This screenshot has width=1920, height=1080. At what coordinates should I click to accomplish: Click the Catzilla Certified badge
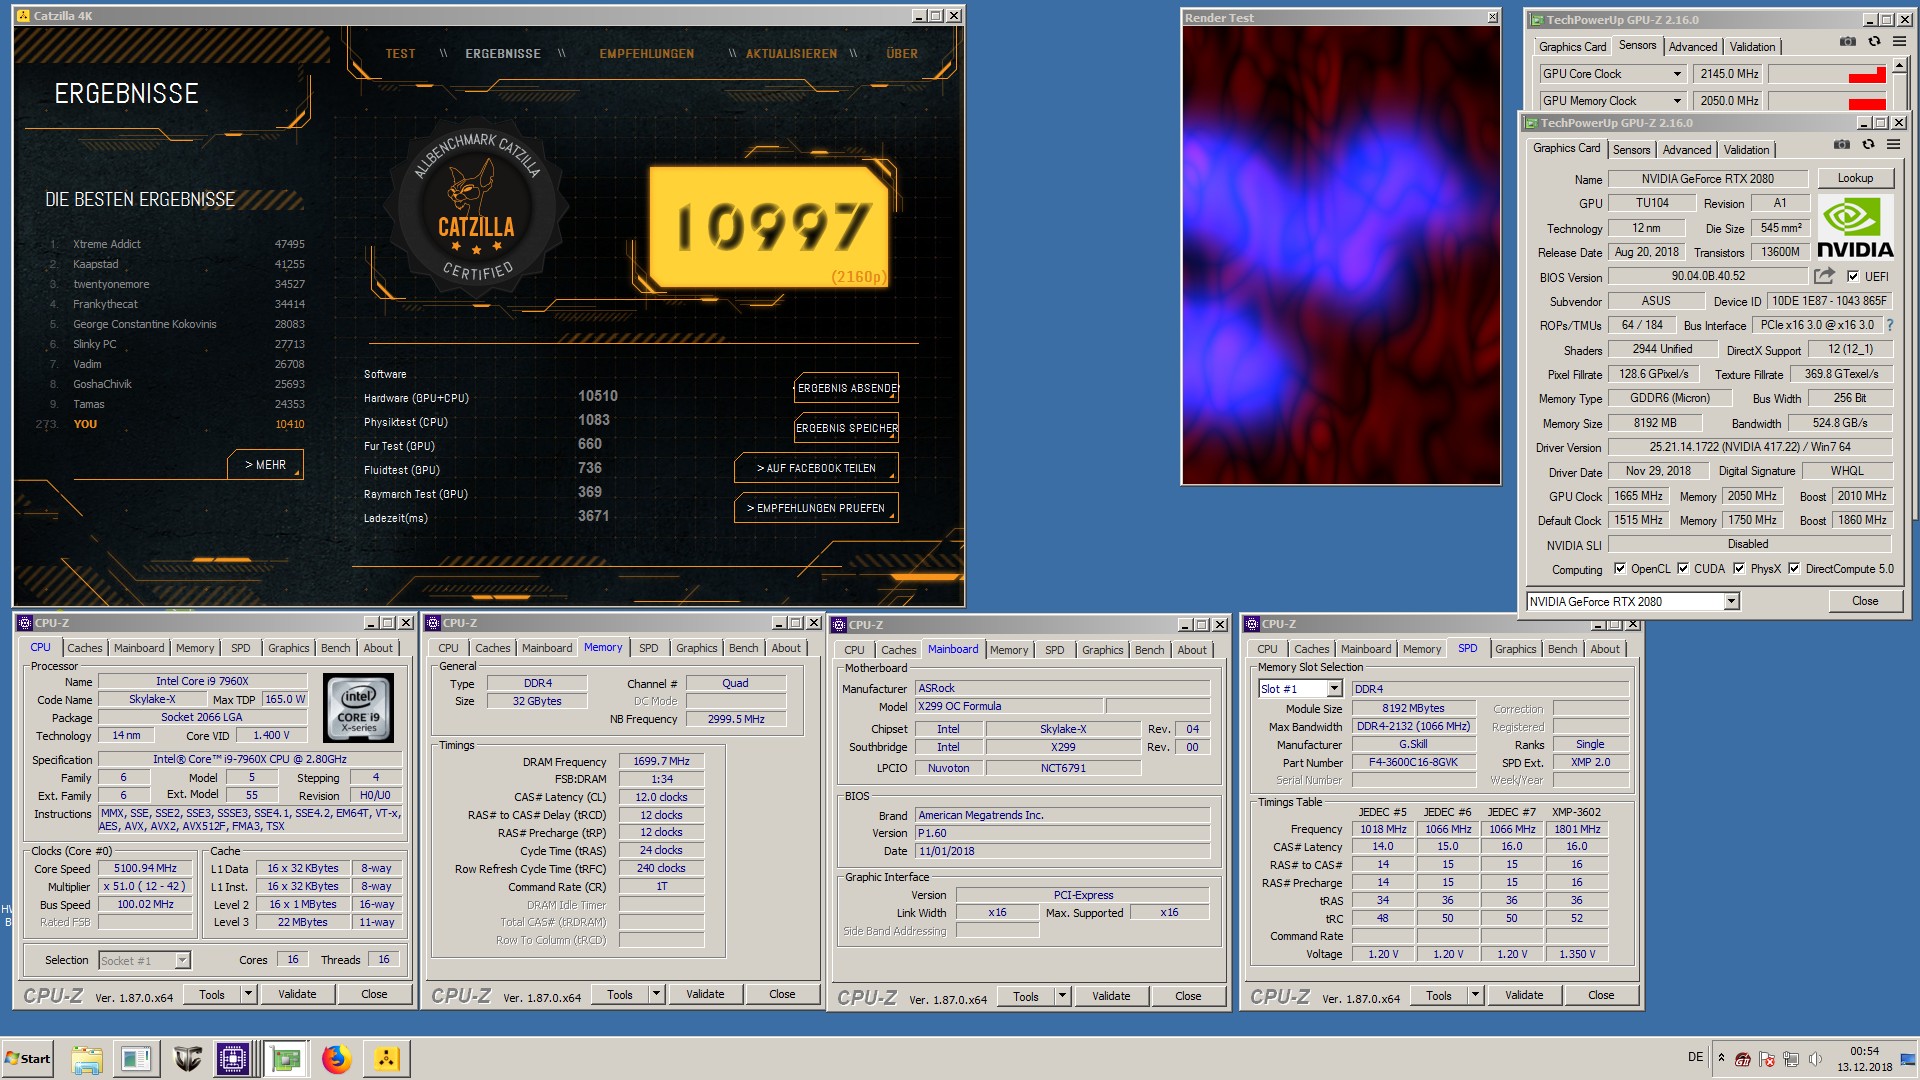[x=477, y=208]
